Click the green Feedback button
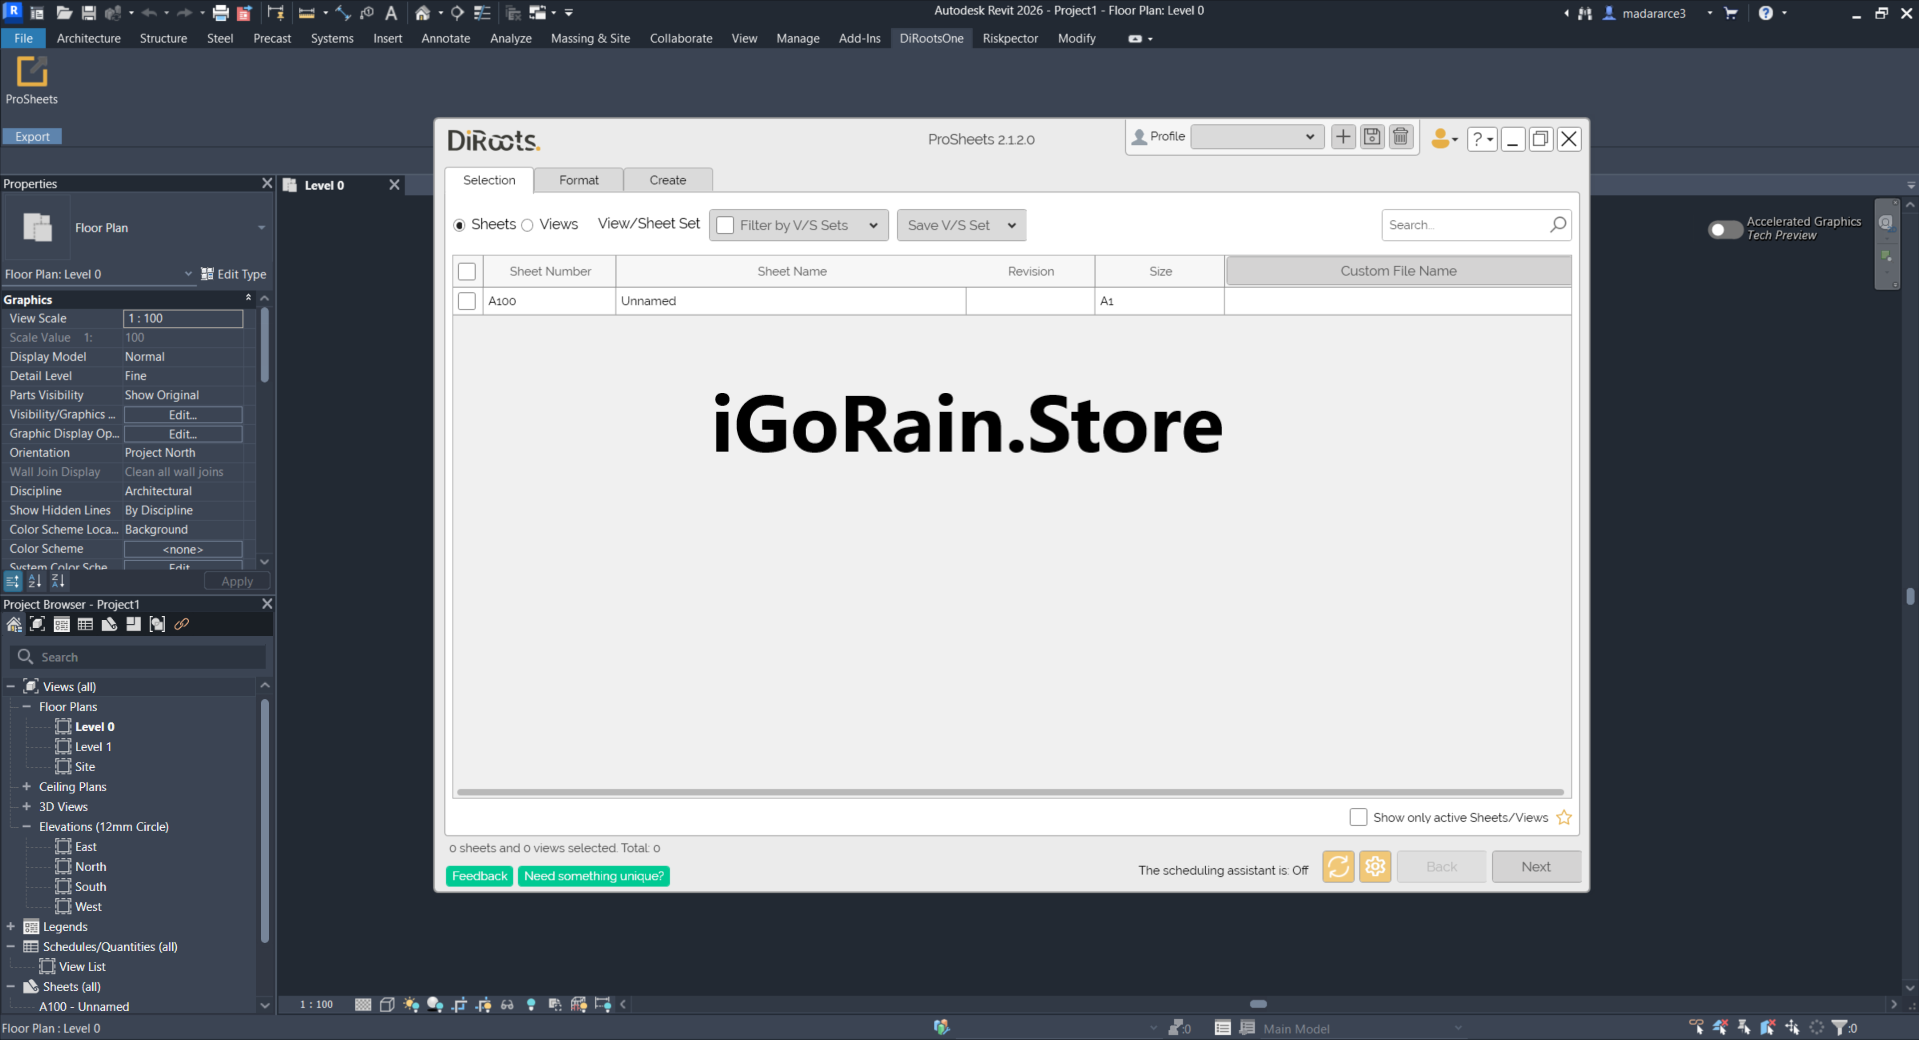Image resolution: width=1920 pixels, height=1040 pixels. 479,876
